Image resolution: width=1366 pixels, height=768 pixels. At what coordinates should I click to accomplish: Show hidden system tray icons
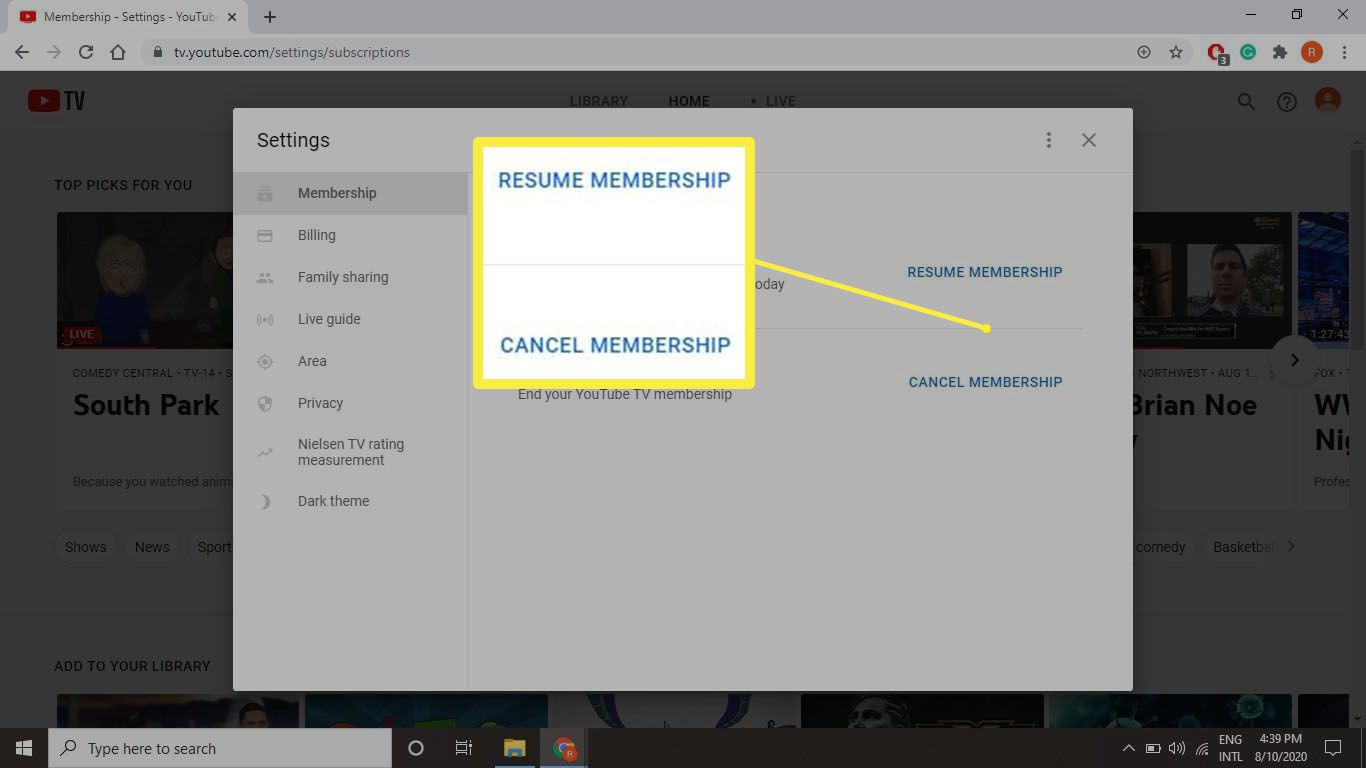1129,748
